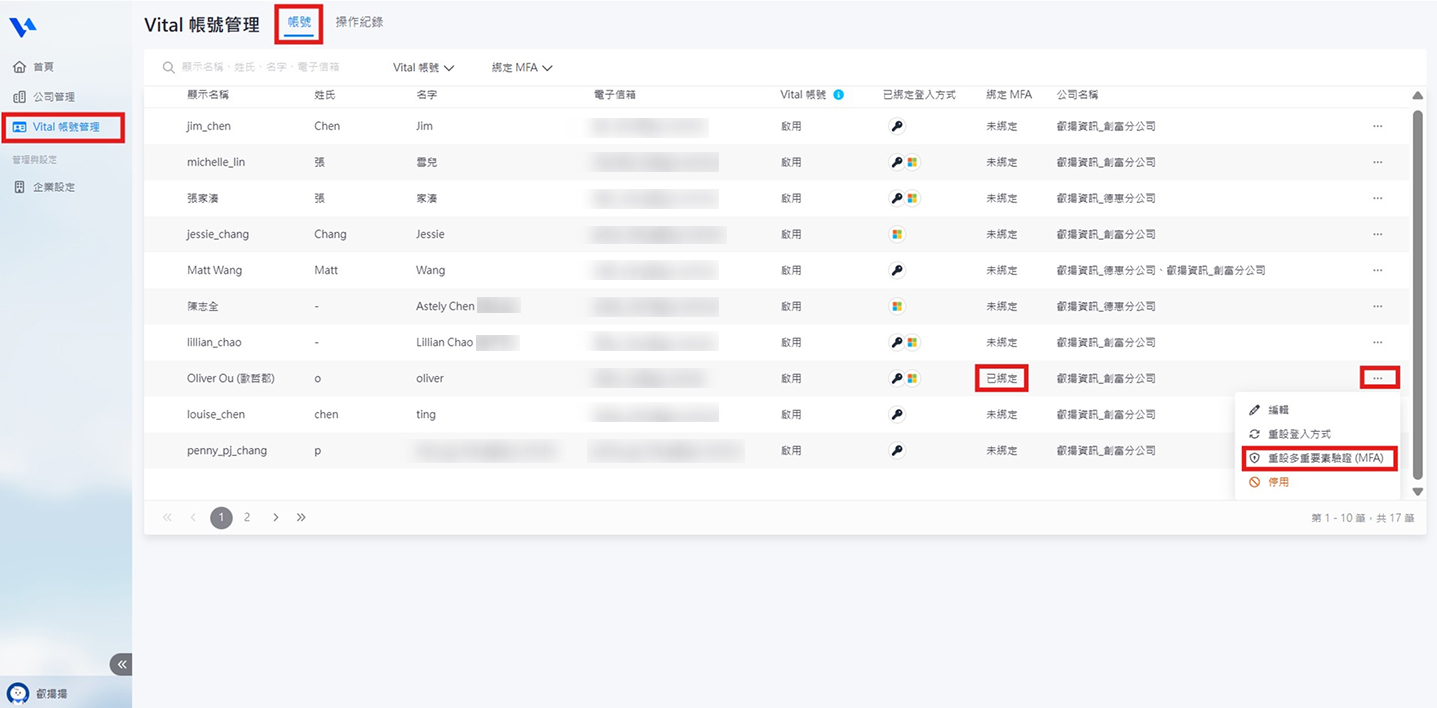Collapse the sidebar with double-chevron icon
1437x708 pixels.
(122, 664)
